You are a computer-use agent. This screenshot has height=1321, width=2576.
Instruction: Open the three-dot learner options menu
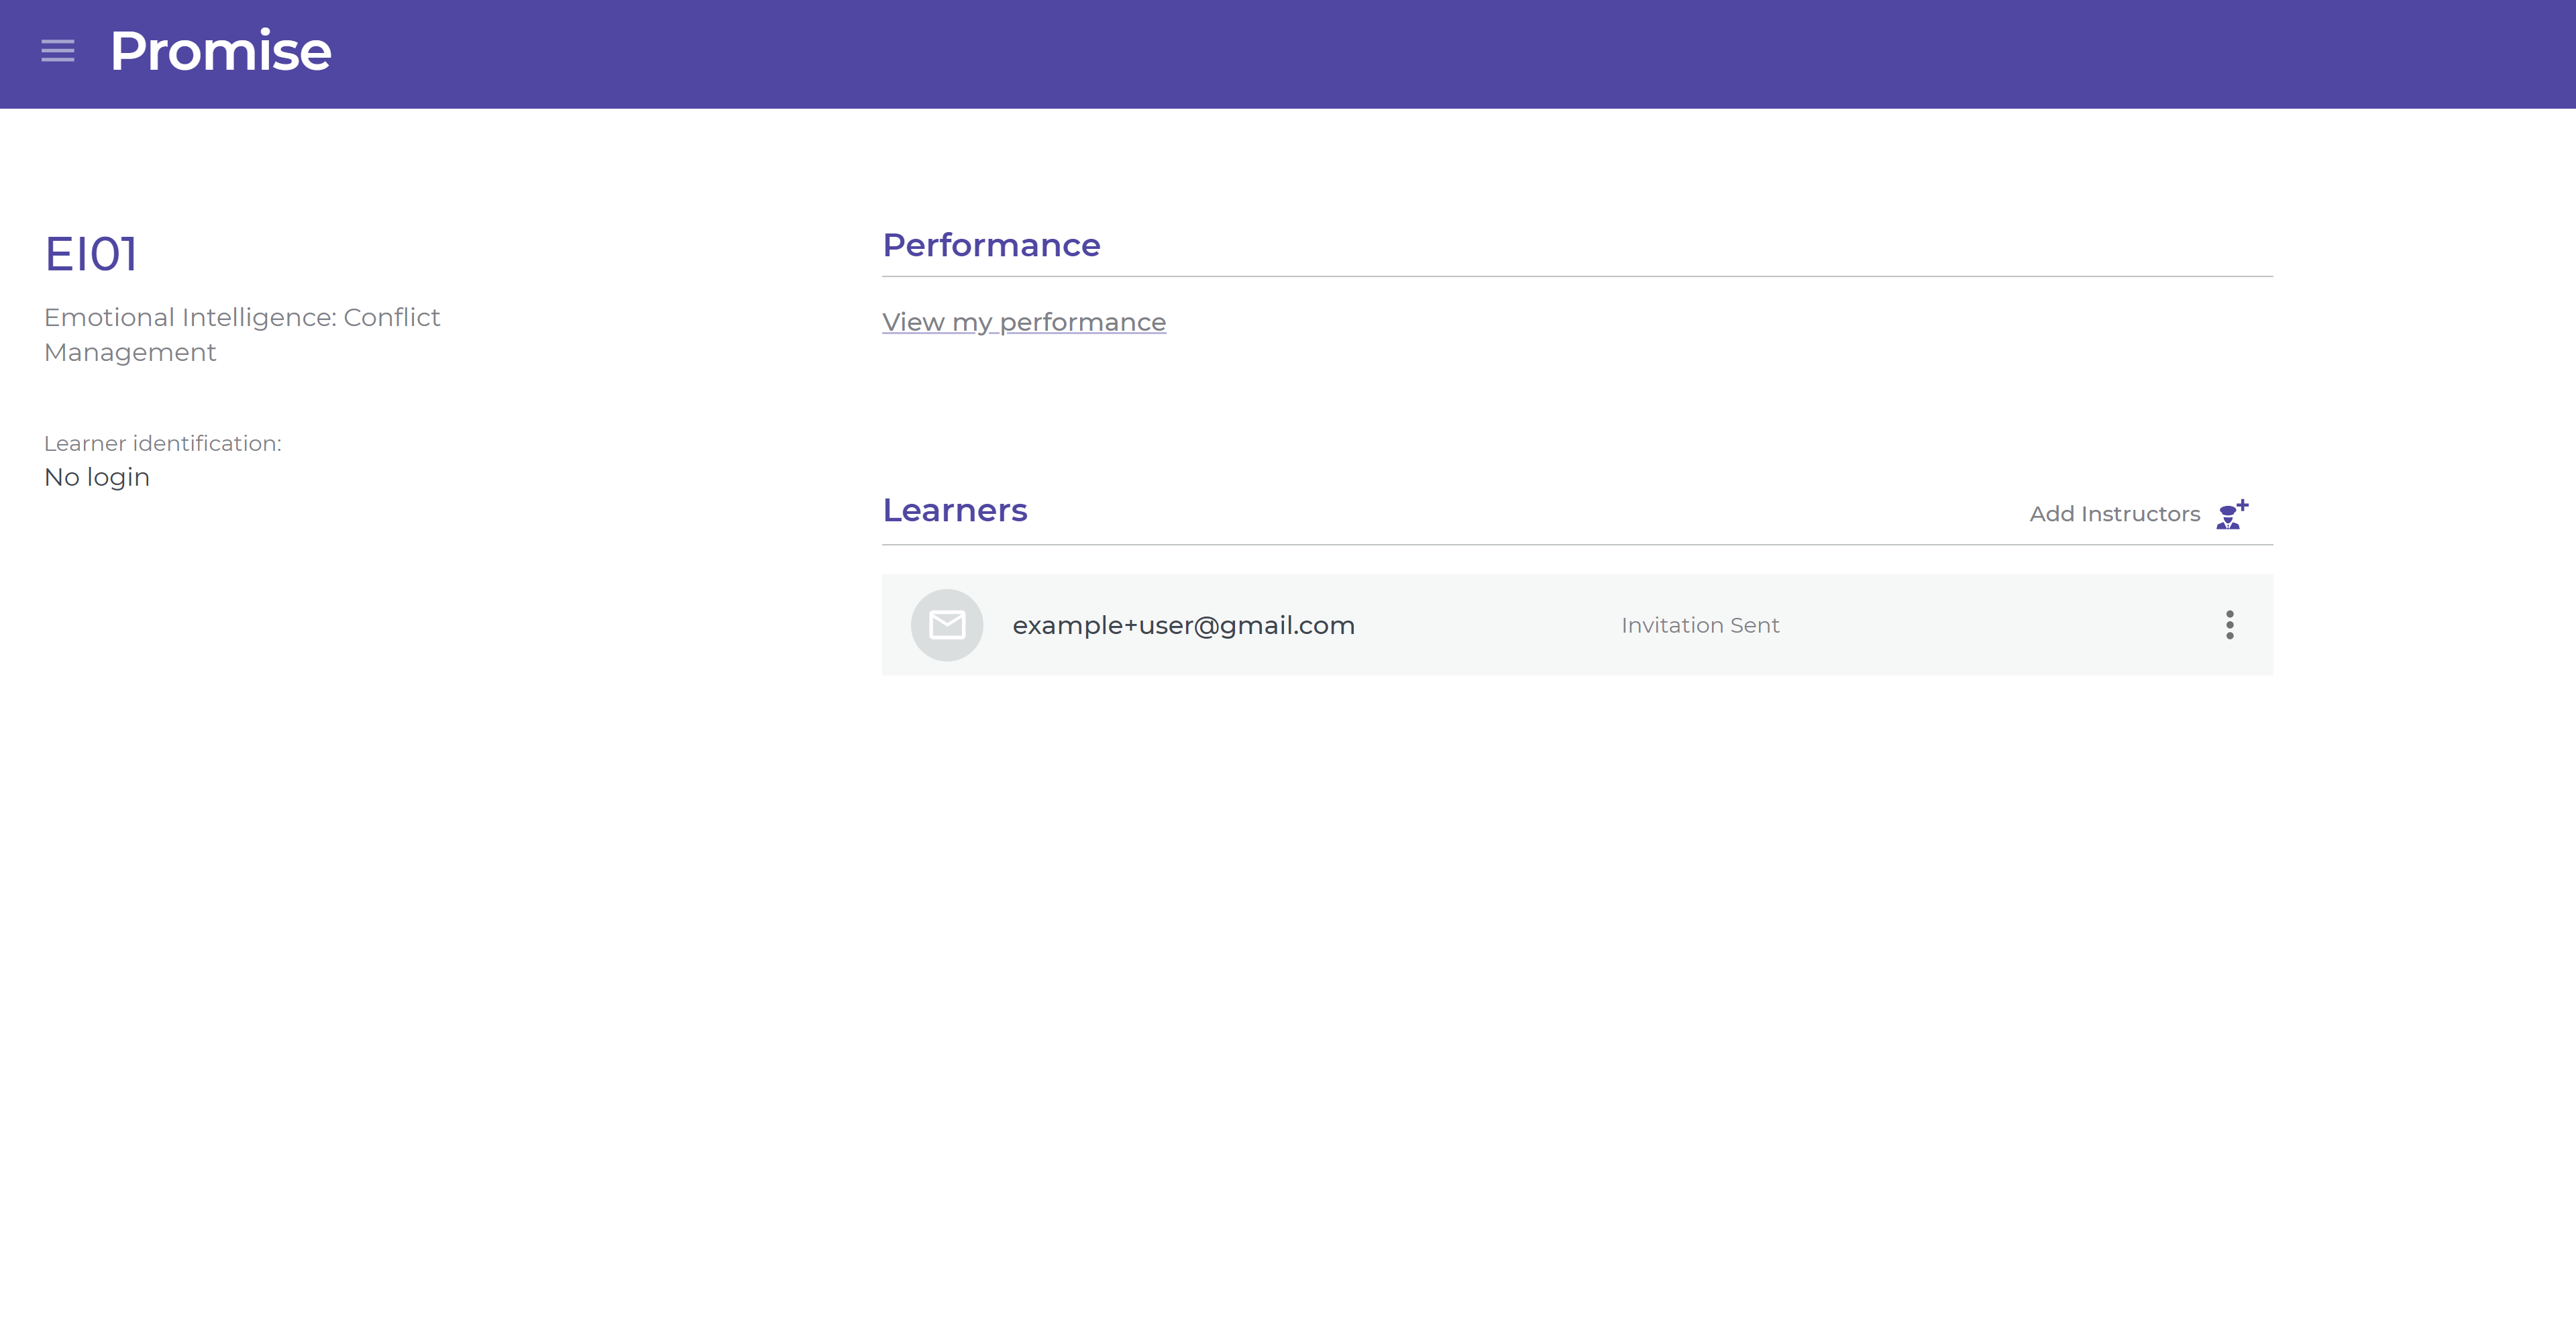pyautogui.click(x=2229, y=625)
